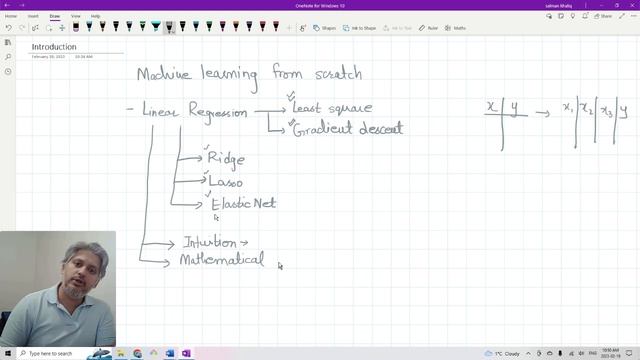The height and width of the screenshot is (360, 640).
Task: Show the Ruler on the canvas
Action: pos(428,28)
